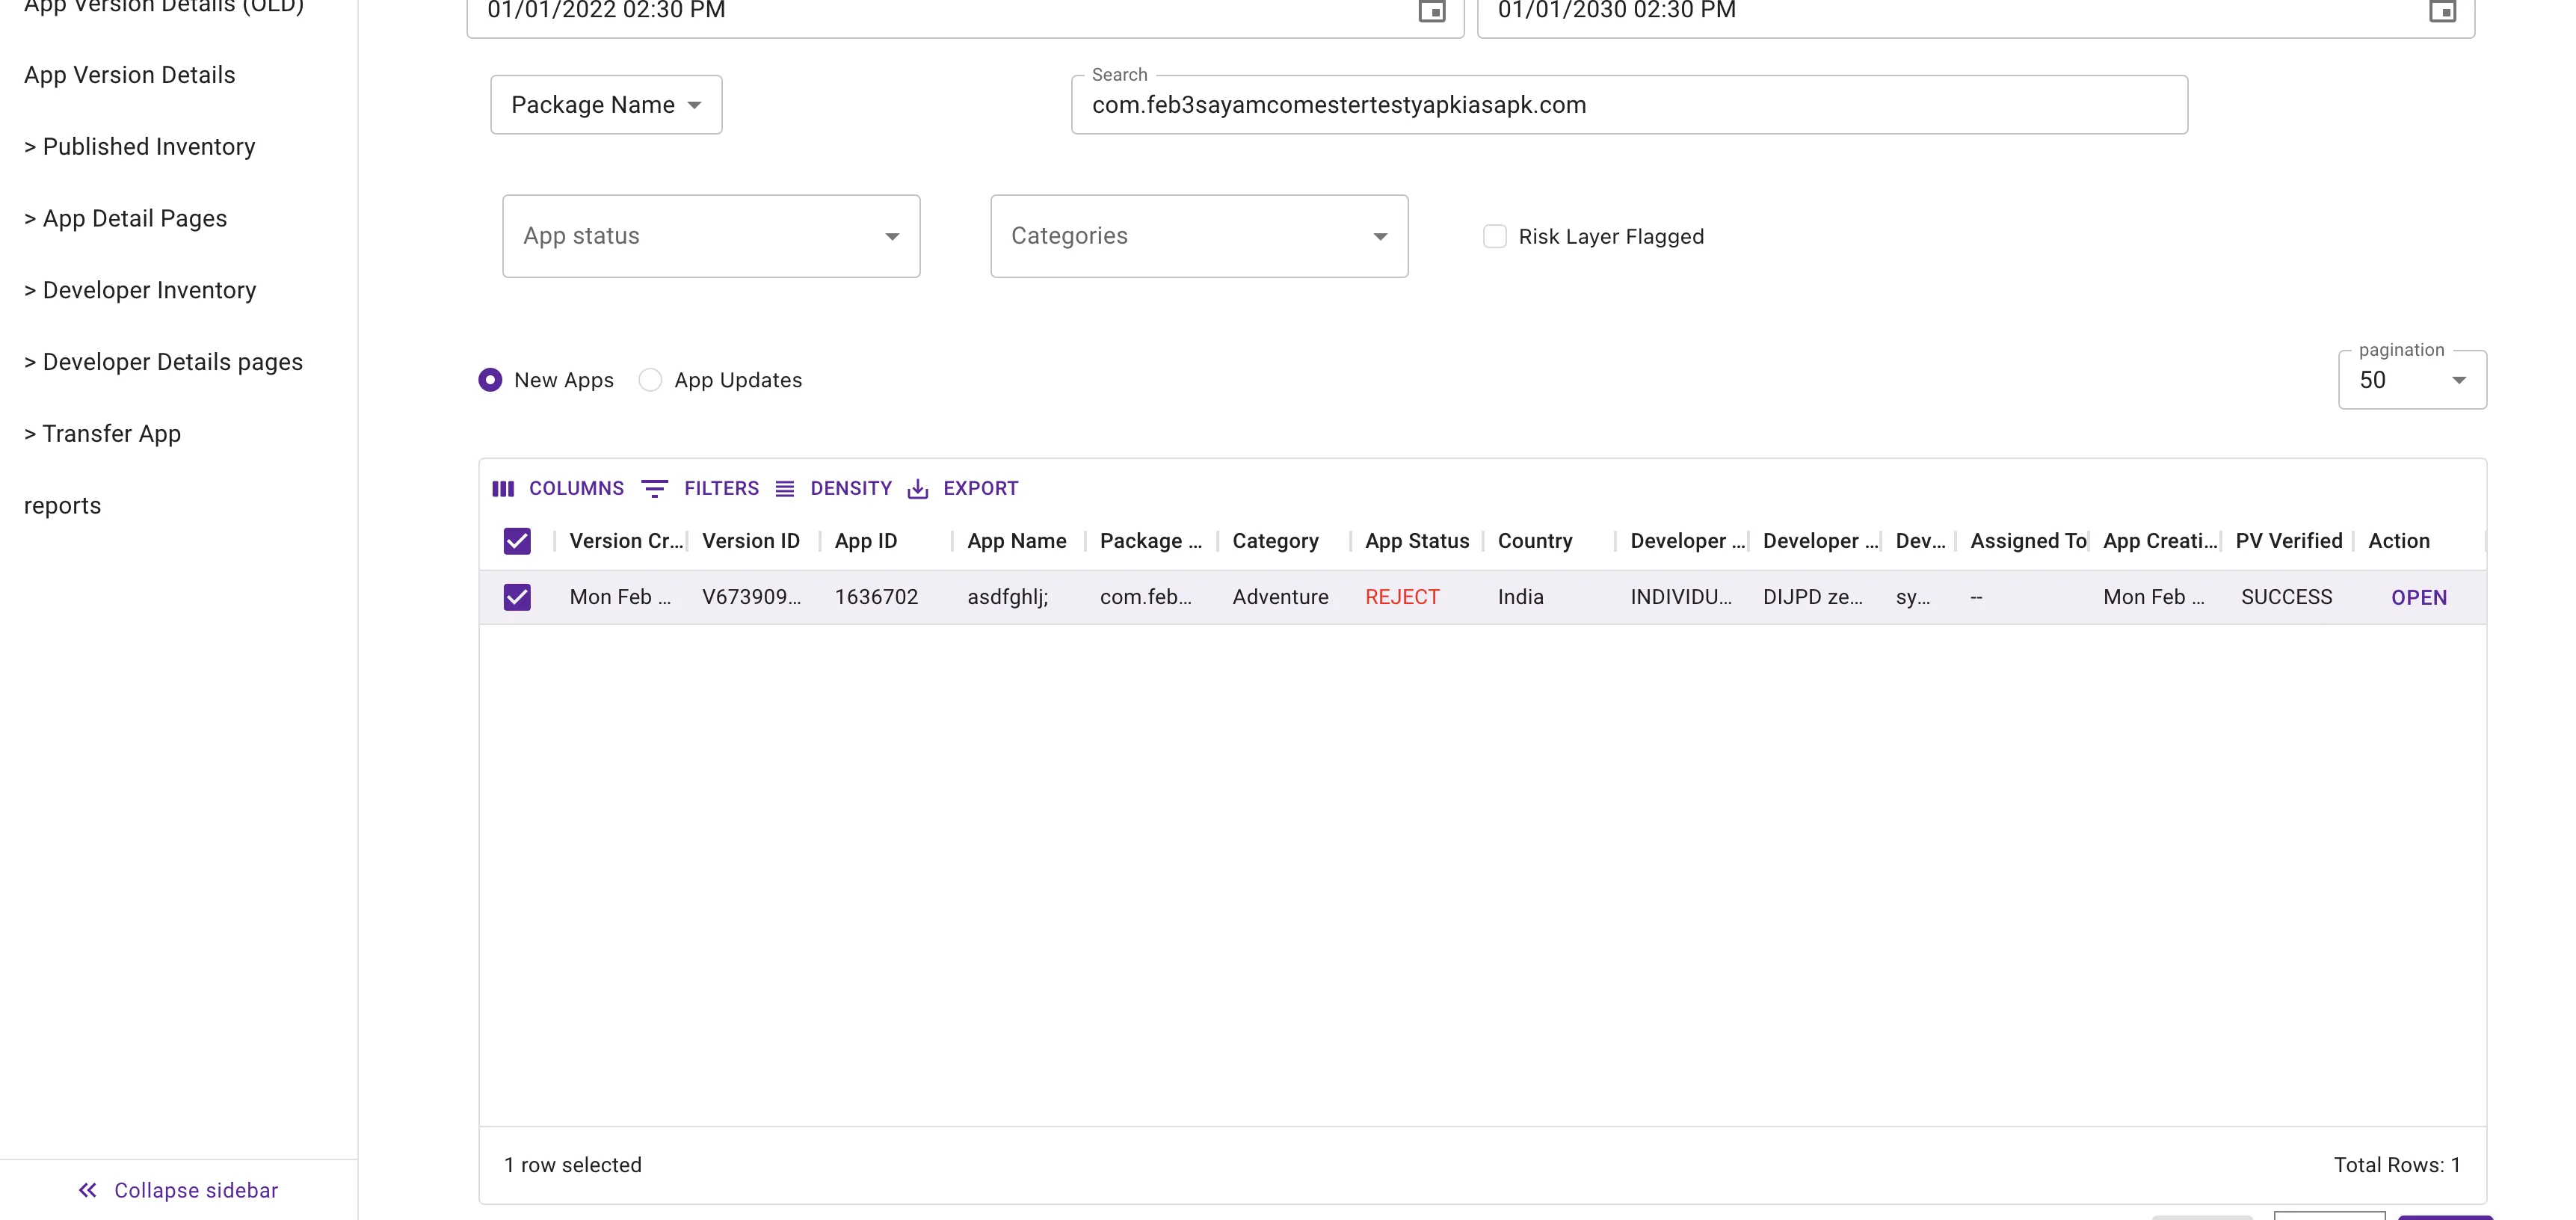2576x1220 pixels.
Task: Click the App ID cell 1636702
Action: click(876, 597)
